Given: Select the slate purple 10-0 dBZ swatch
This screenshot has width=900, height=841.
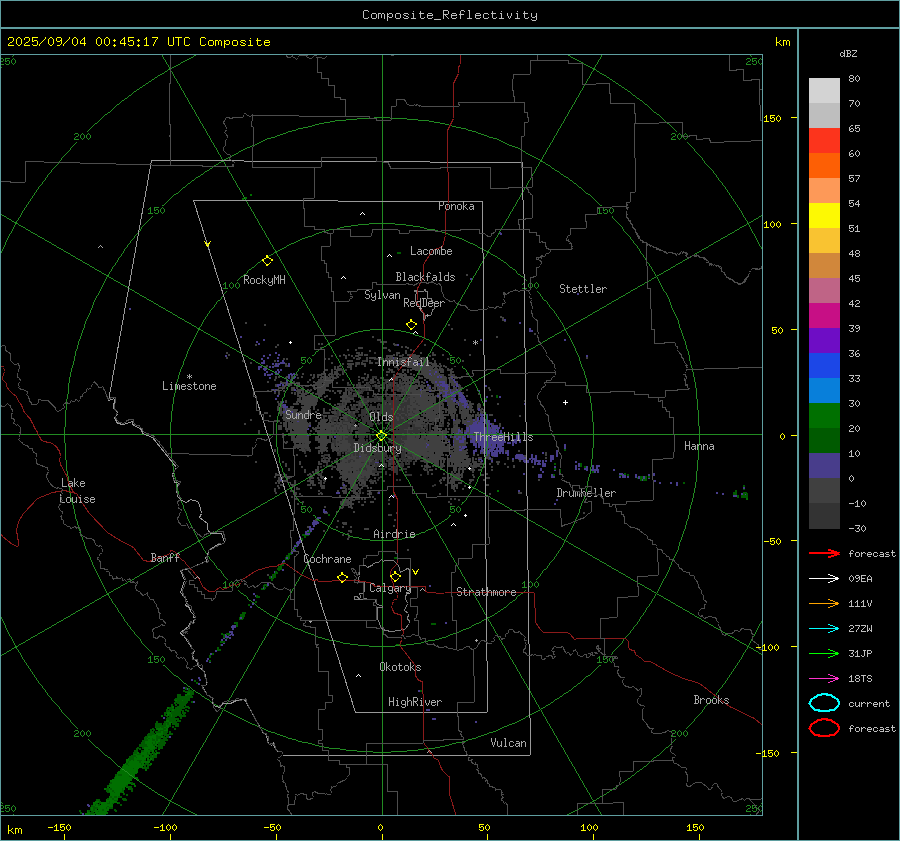Looking at the screenshot, I should tap(824, 466).
